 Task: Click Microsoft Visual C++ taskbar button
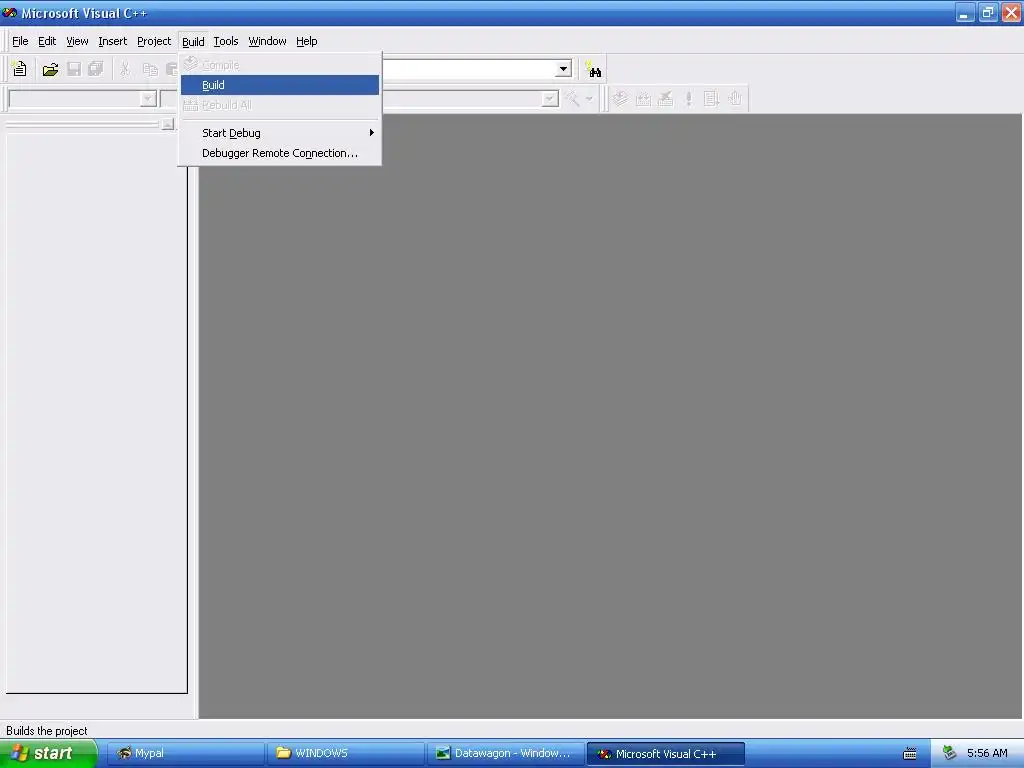pos(665,753)
